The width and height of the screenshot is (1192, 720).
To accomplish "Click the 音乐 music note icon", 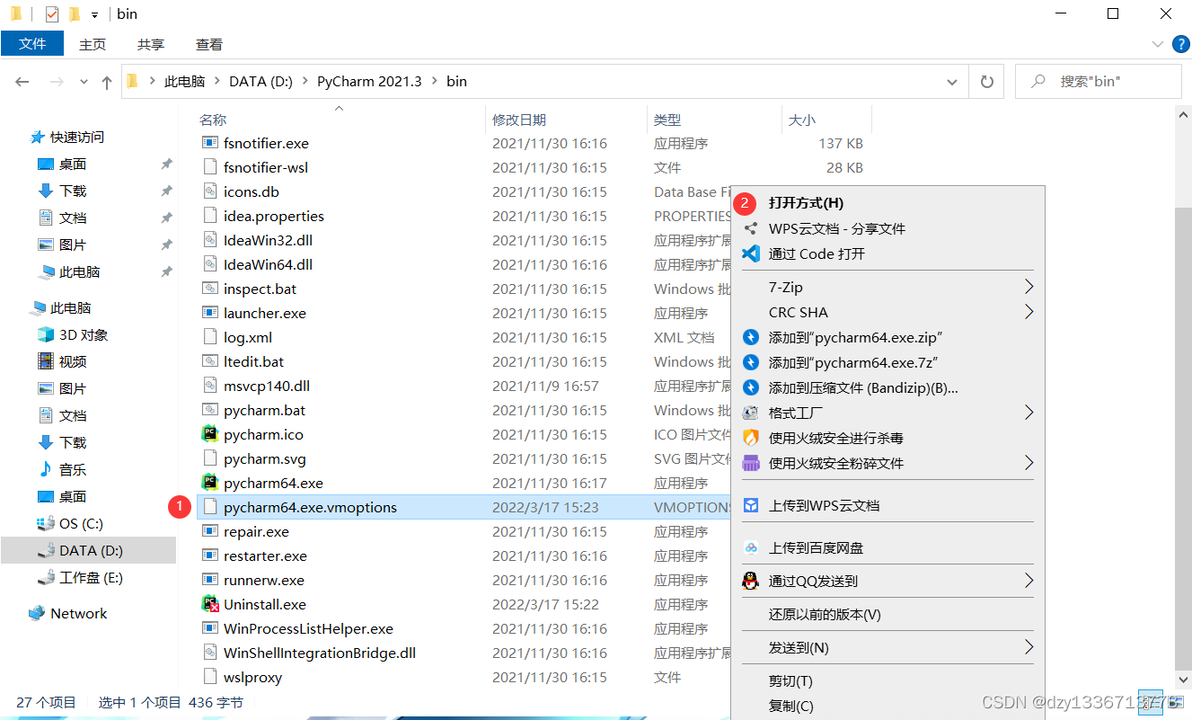I will coord(46,470).
